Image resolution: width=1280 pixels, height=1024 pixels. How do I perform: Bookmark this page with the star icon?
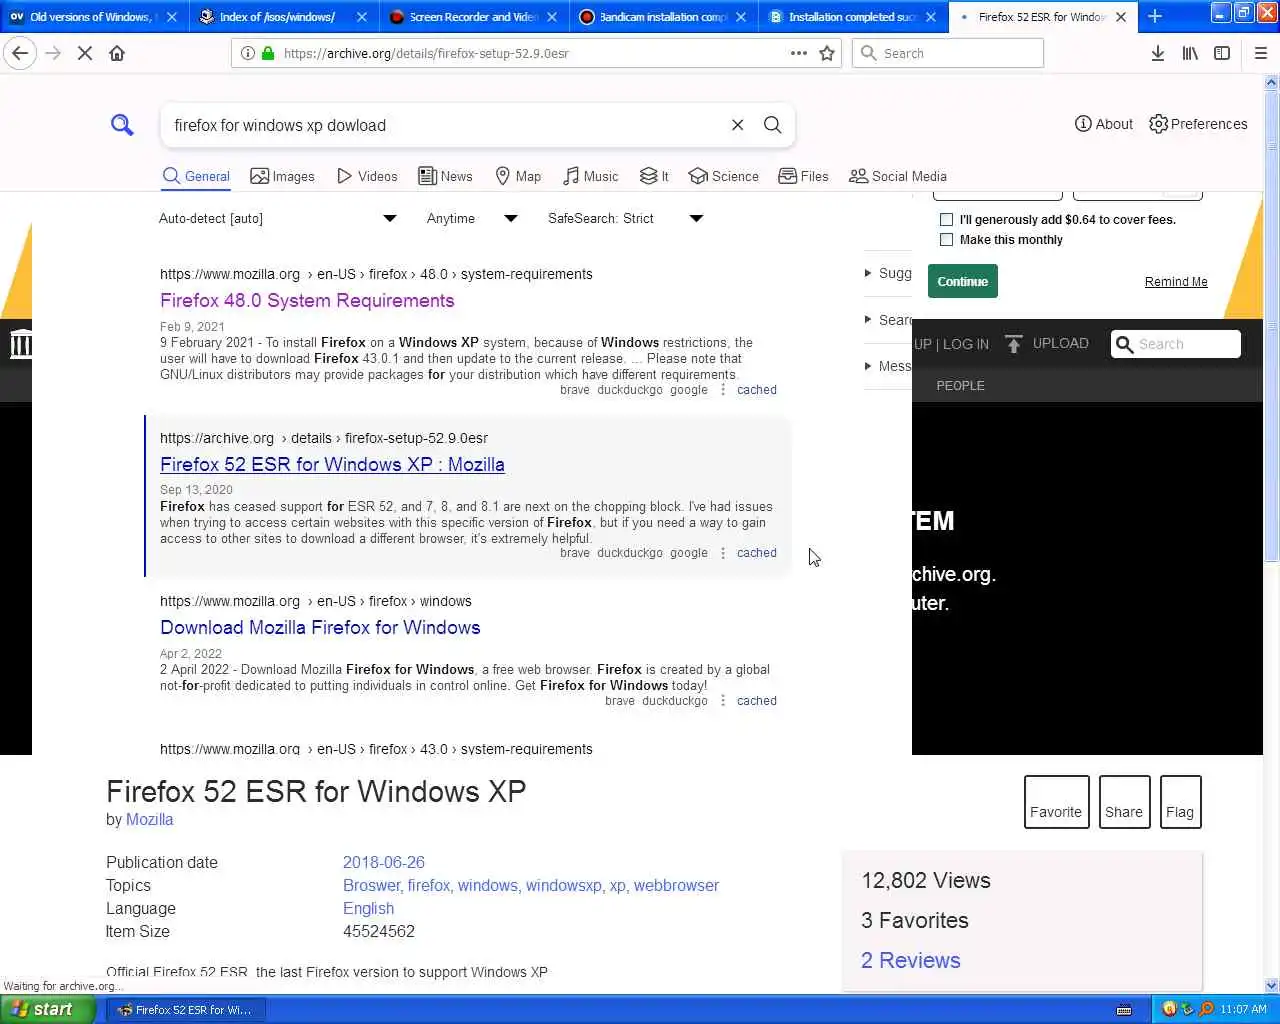(827, 53)
